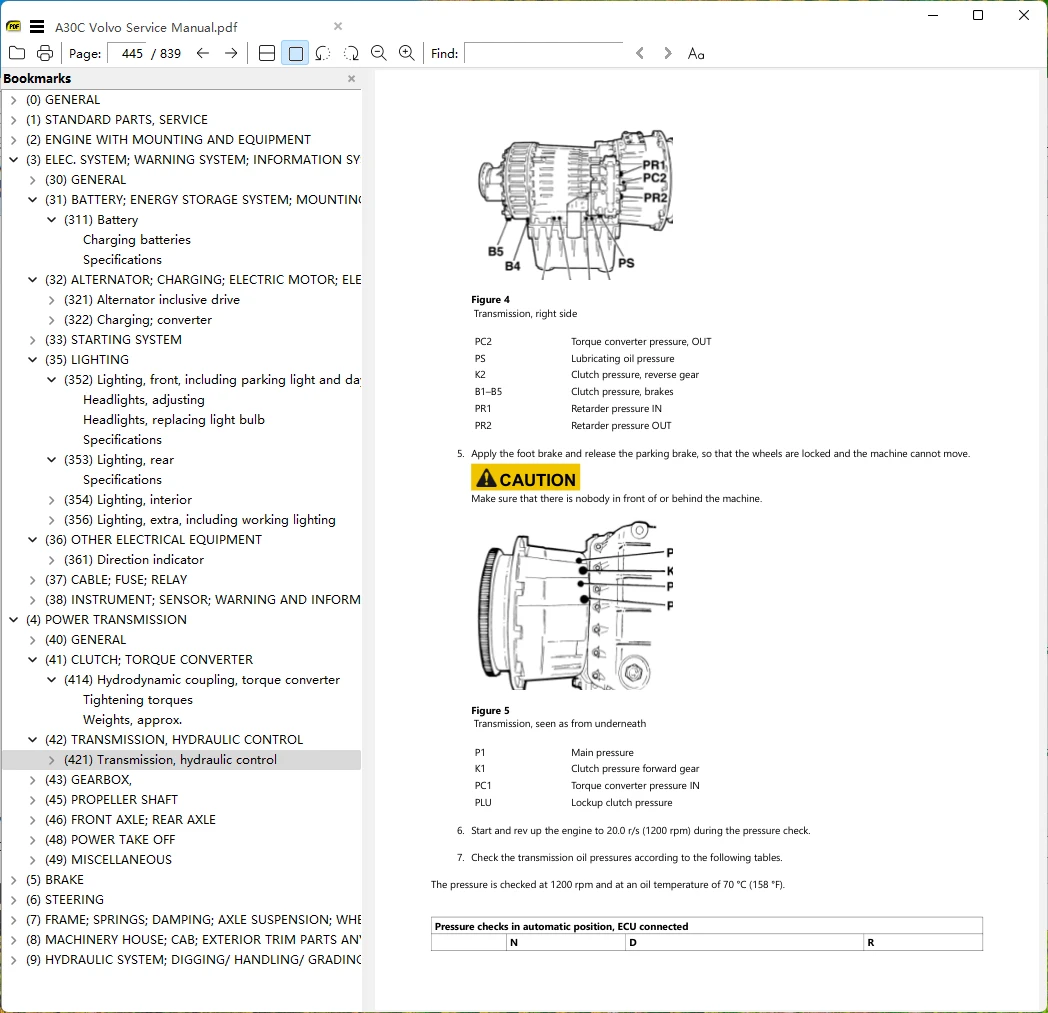This screenshot has height=1013, width=1048.
Task: Open Specifications bookmark under (311) Battery
Action: point(122,260)
